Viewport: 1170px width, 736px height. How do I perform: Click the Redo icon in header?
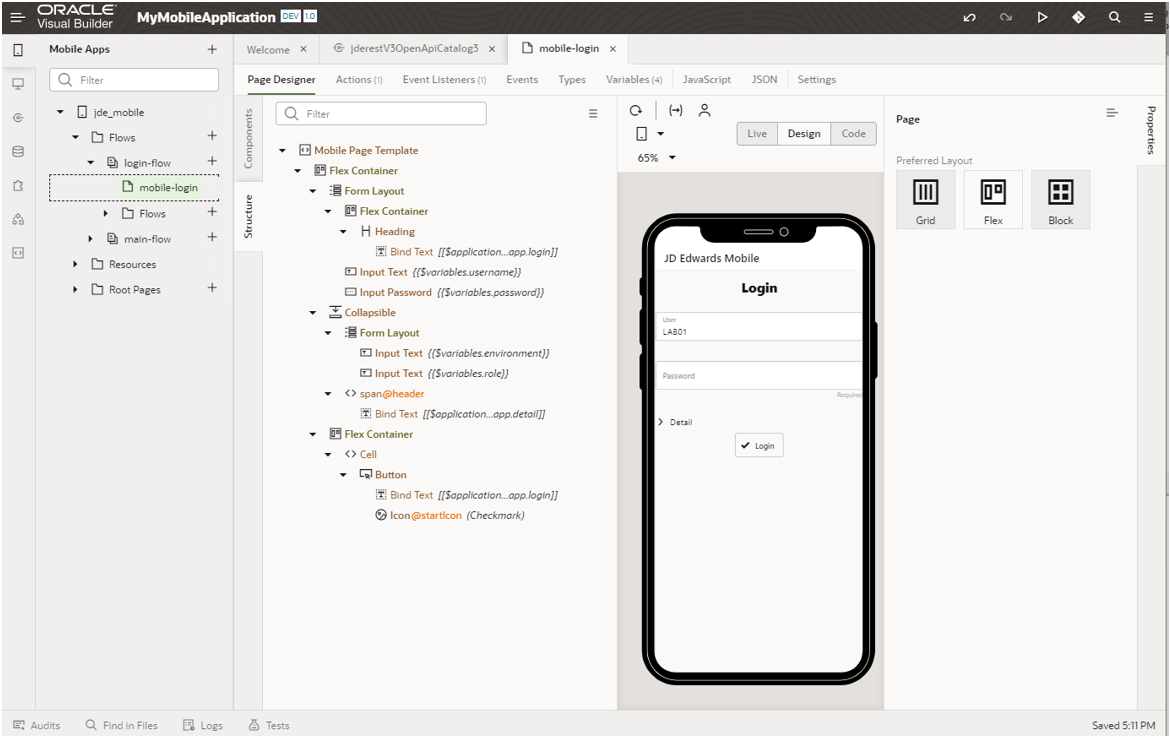coord(1006,17)
